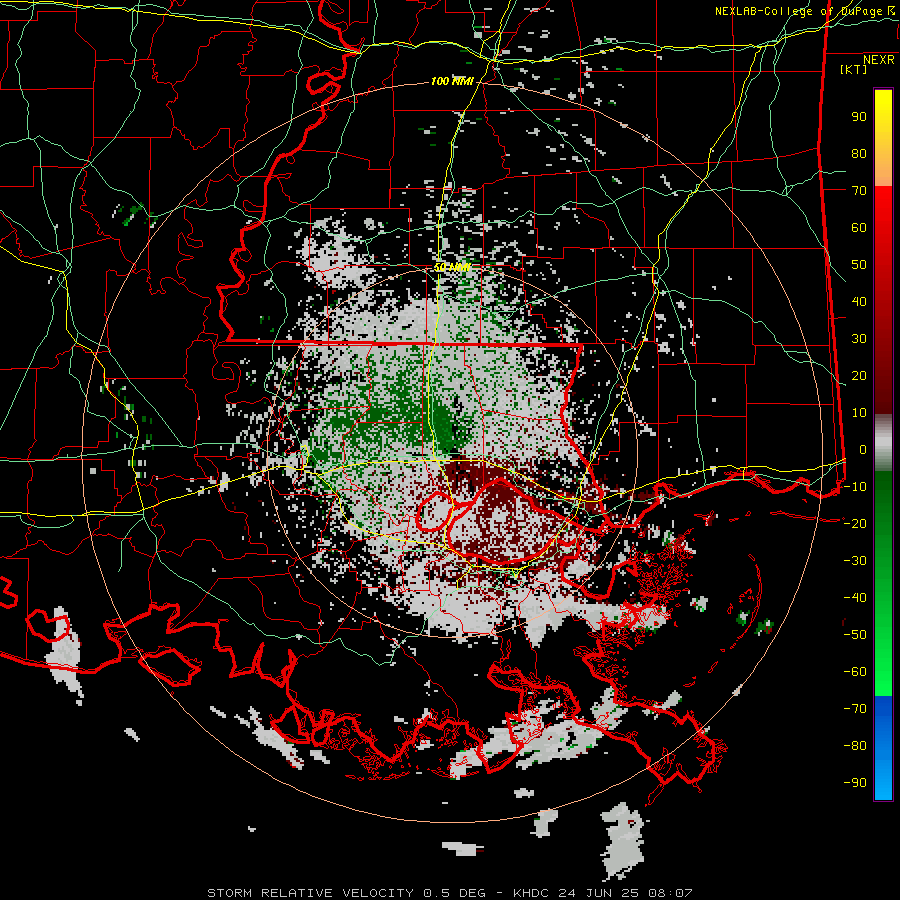
Task: Click the STORM RELATIVE VELOCITY caption text
Action: 310,893
